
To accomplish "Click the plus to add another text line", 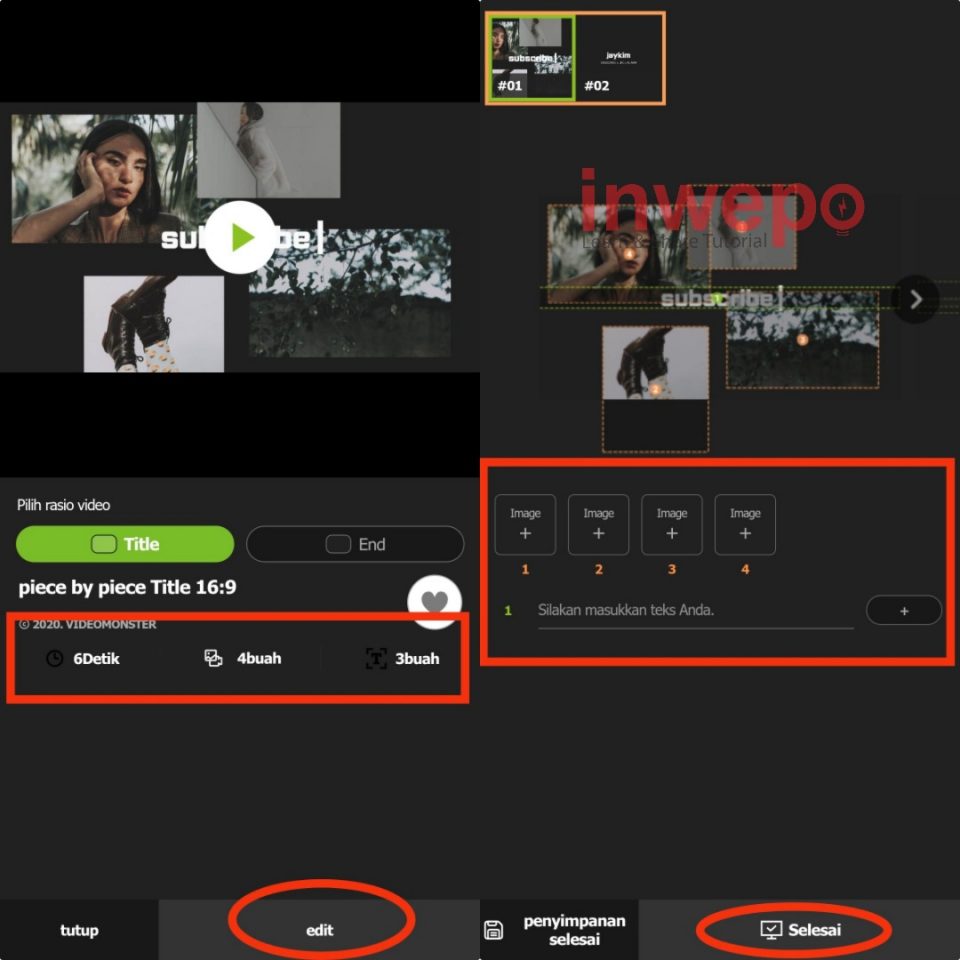I will tap(903, 610).
